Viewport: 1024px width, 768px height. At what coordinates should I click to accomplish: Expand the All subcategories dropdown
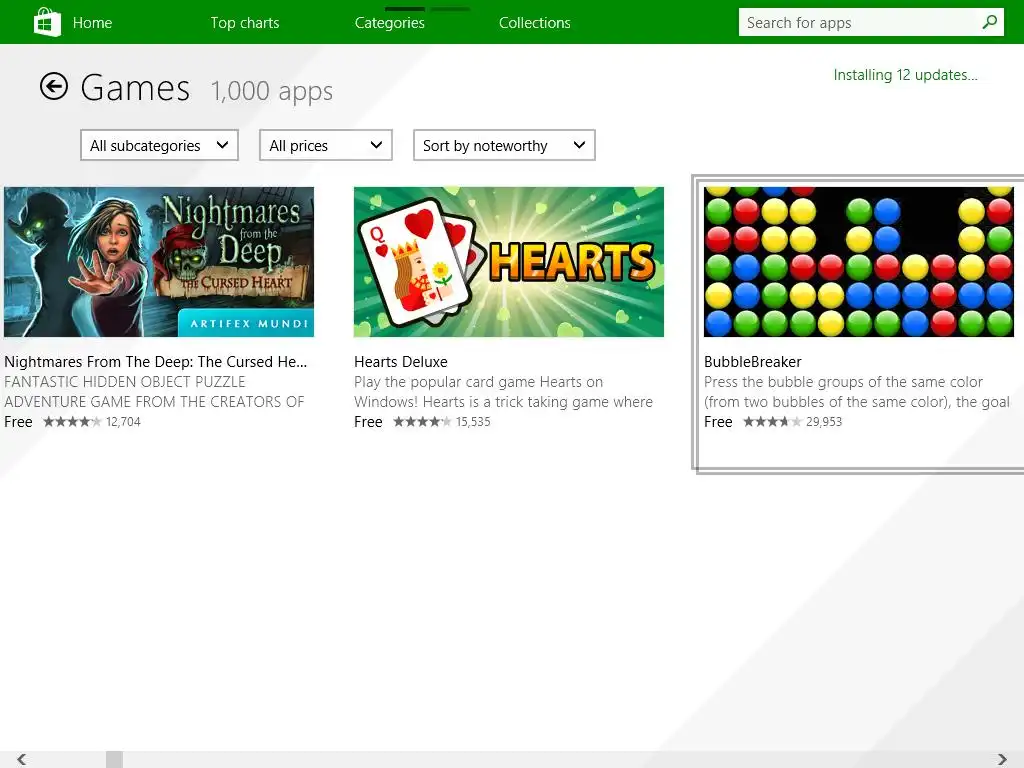coord(159,145)
